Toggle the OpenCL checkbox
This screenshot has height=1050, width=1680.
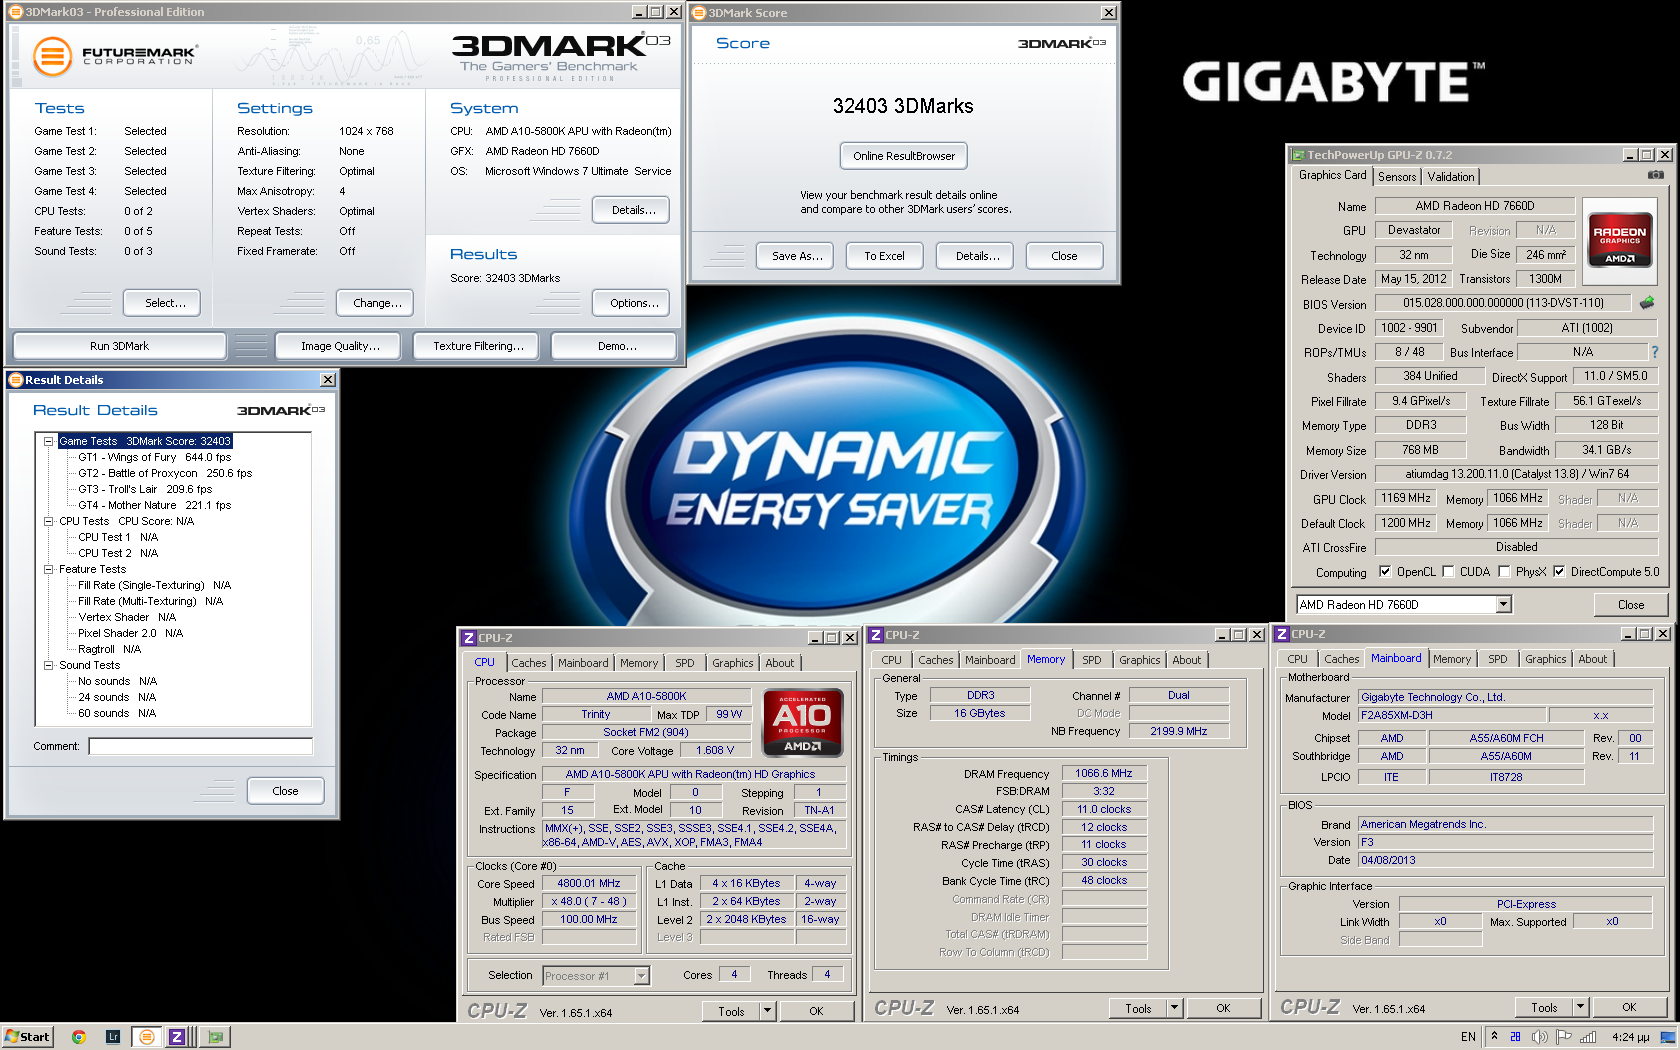(x=1385, y=572)
